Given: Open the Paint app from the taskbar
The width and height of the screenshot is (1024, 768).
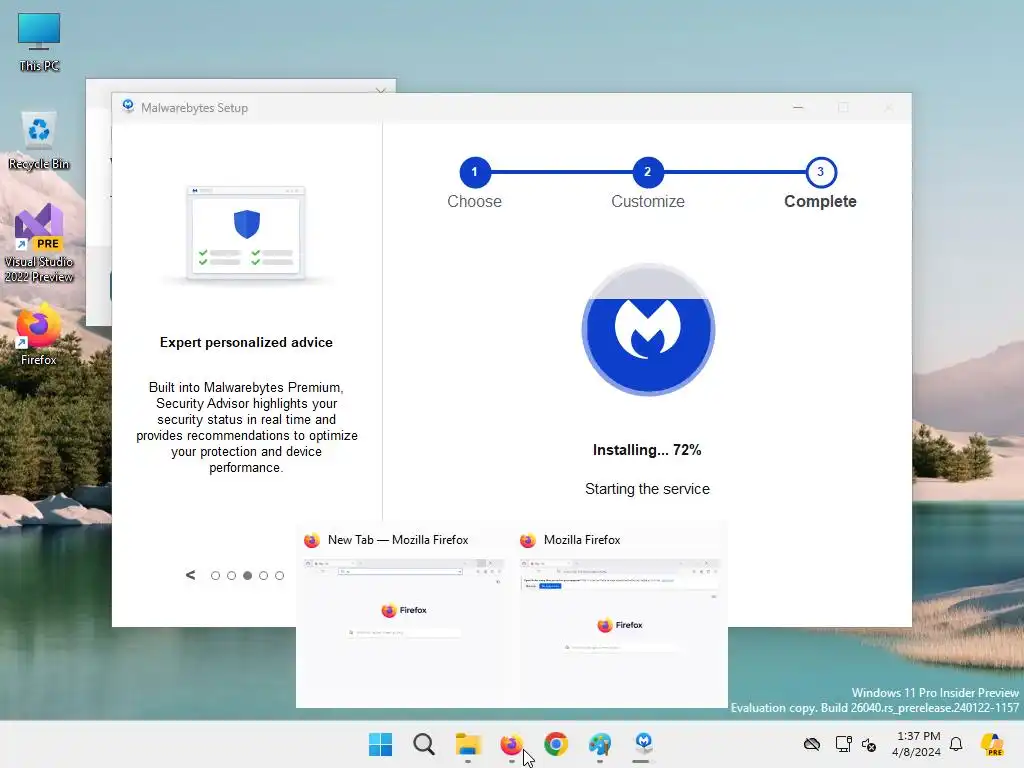Looking at the screenshot, I should 600,744.
